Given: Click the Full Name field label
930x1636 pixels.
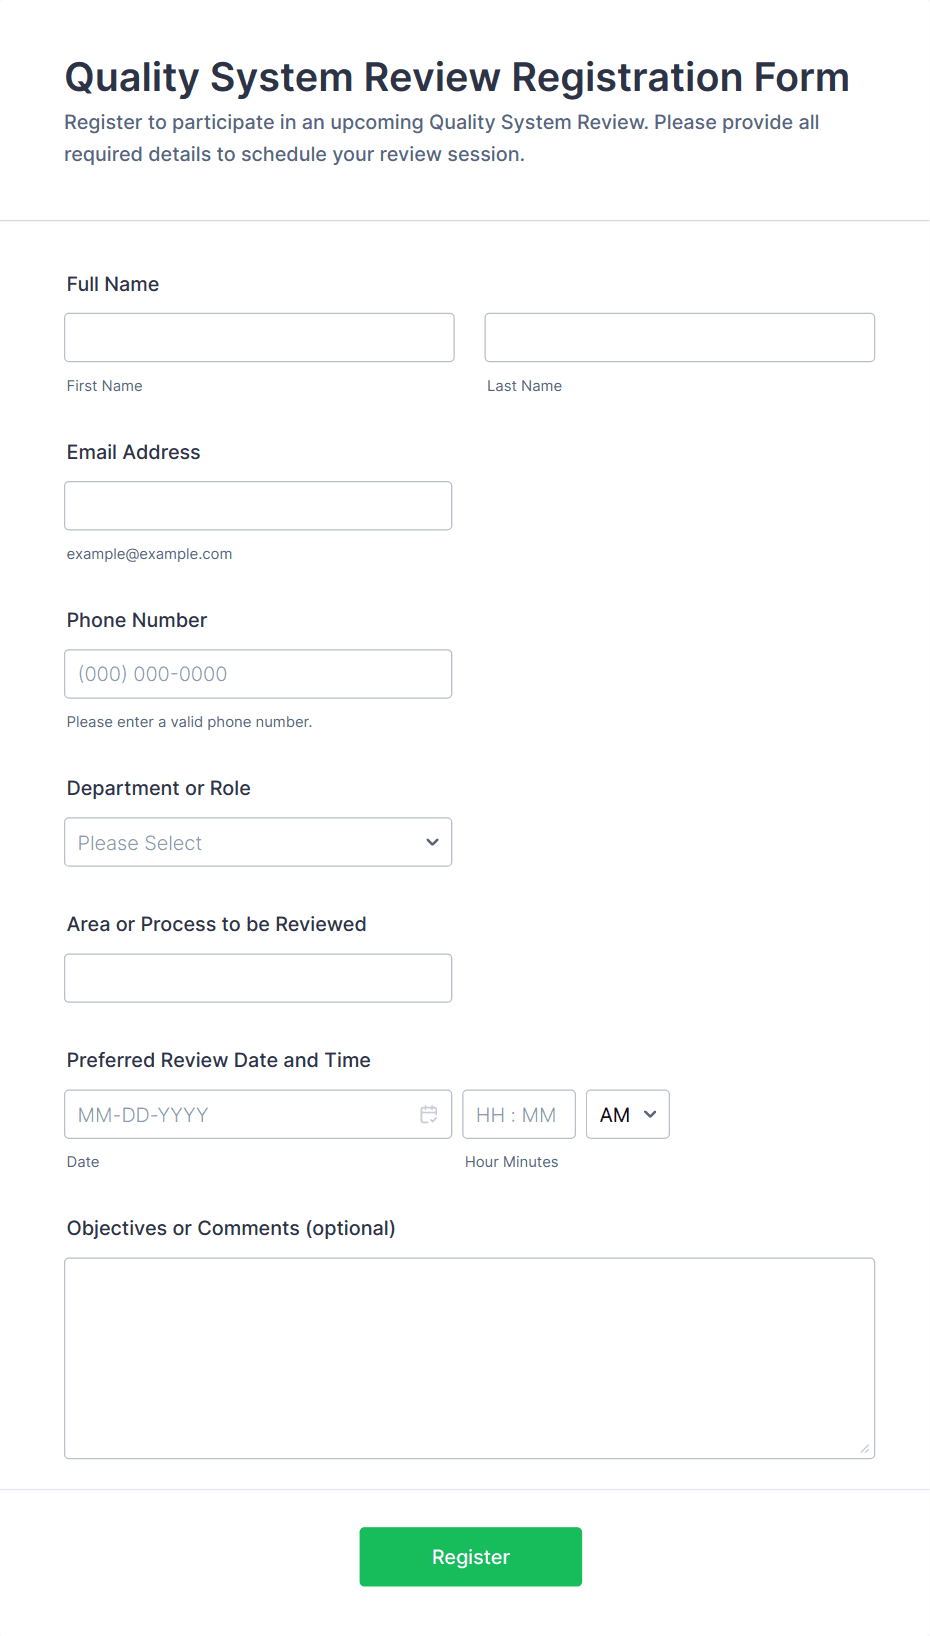Looking at the screenshot, I should click(x=113, y=284).
